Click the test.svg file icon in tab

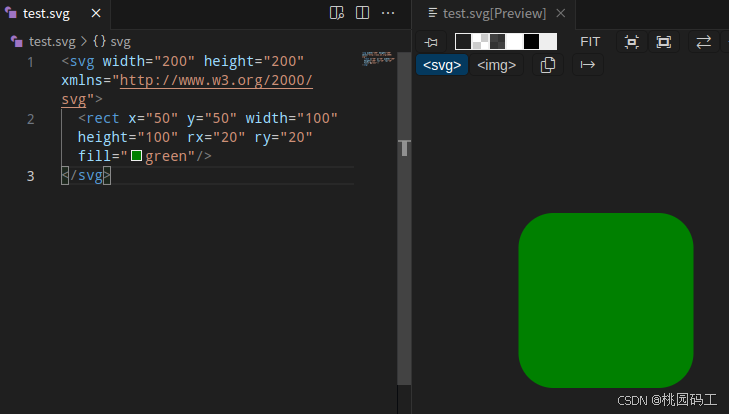click(11, 13)
